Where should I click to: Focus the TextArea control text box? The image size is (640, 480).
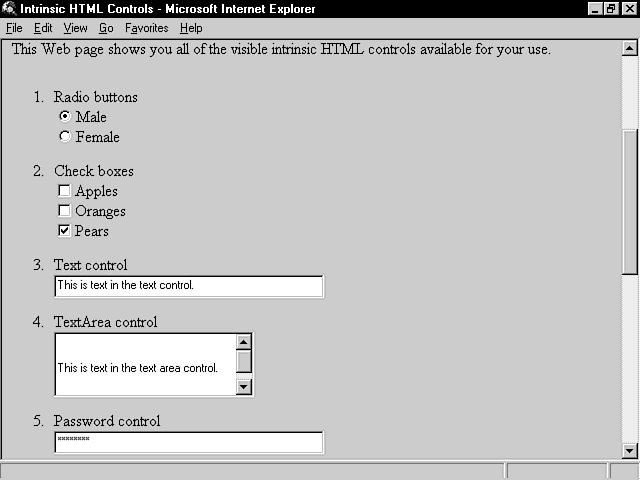[x=145, y=366]
